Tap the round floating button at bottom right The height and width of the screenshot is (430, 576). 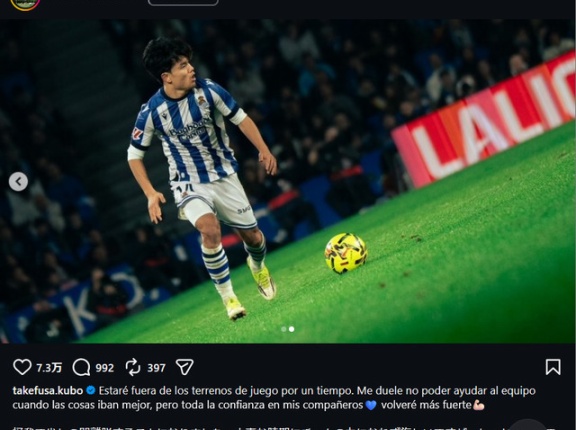click(x=528, y=425)
